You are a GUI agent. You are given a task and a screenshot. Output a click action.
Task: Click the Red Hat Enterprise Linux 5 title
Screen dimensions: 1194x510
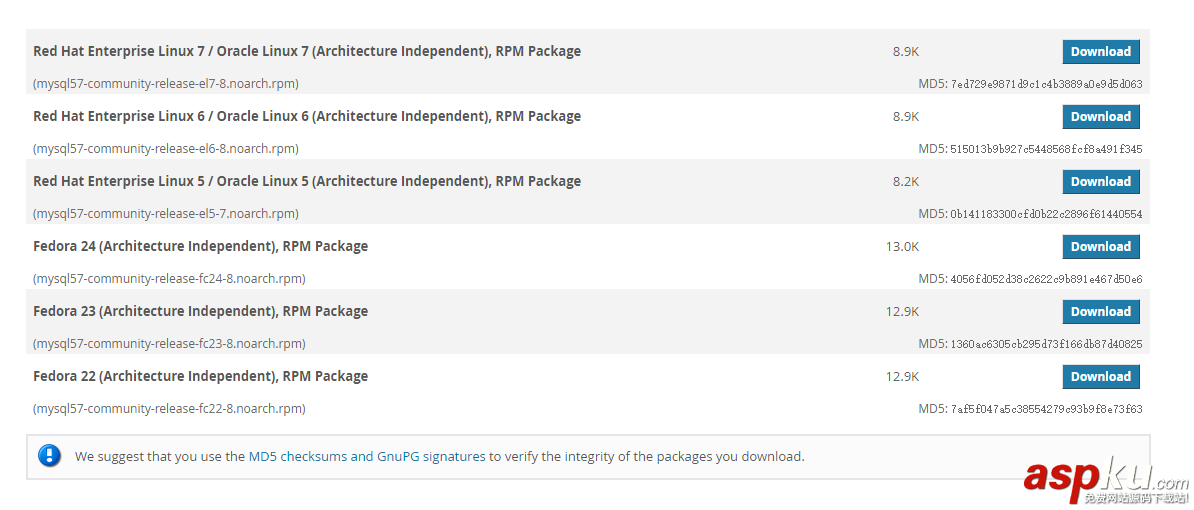(306, 182)
